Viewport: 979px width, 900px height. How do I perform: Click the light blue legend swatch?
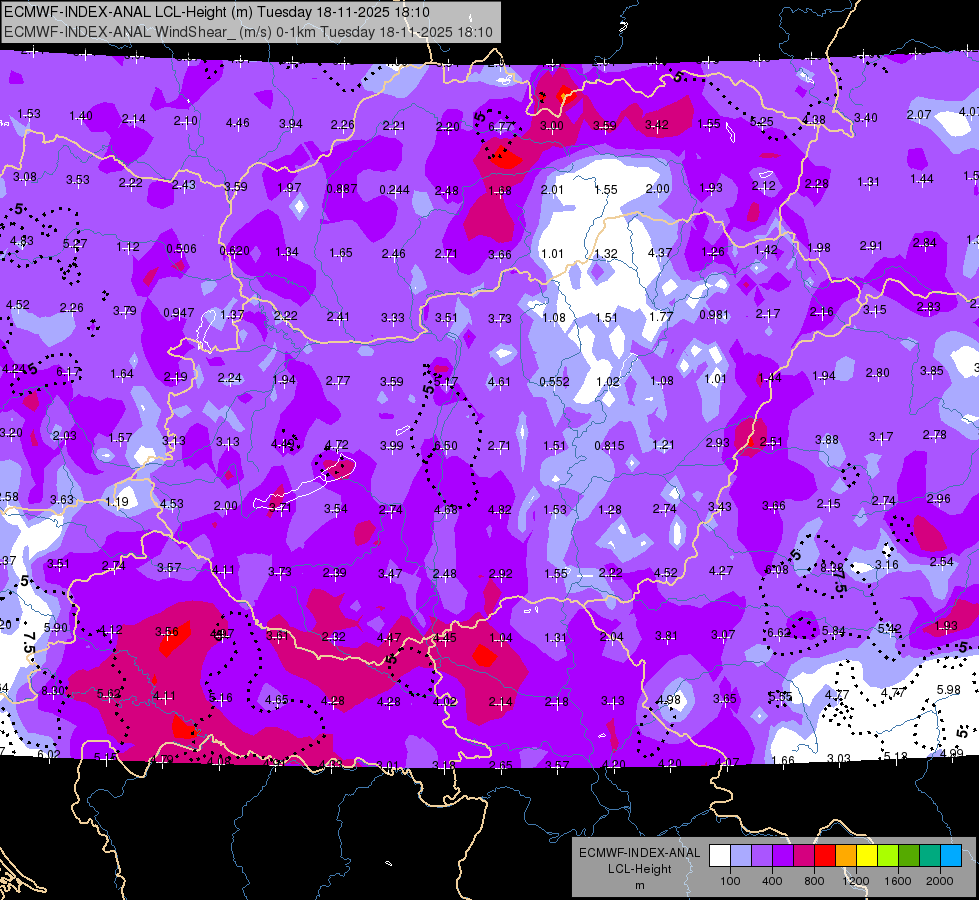pyautogui.click(x=741, y=856)
